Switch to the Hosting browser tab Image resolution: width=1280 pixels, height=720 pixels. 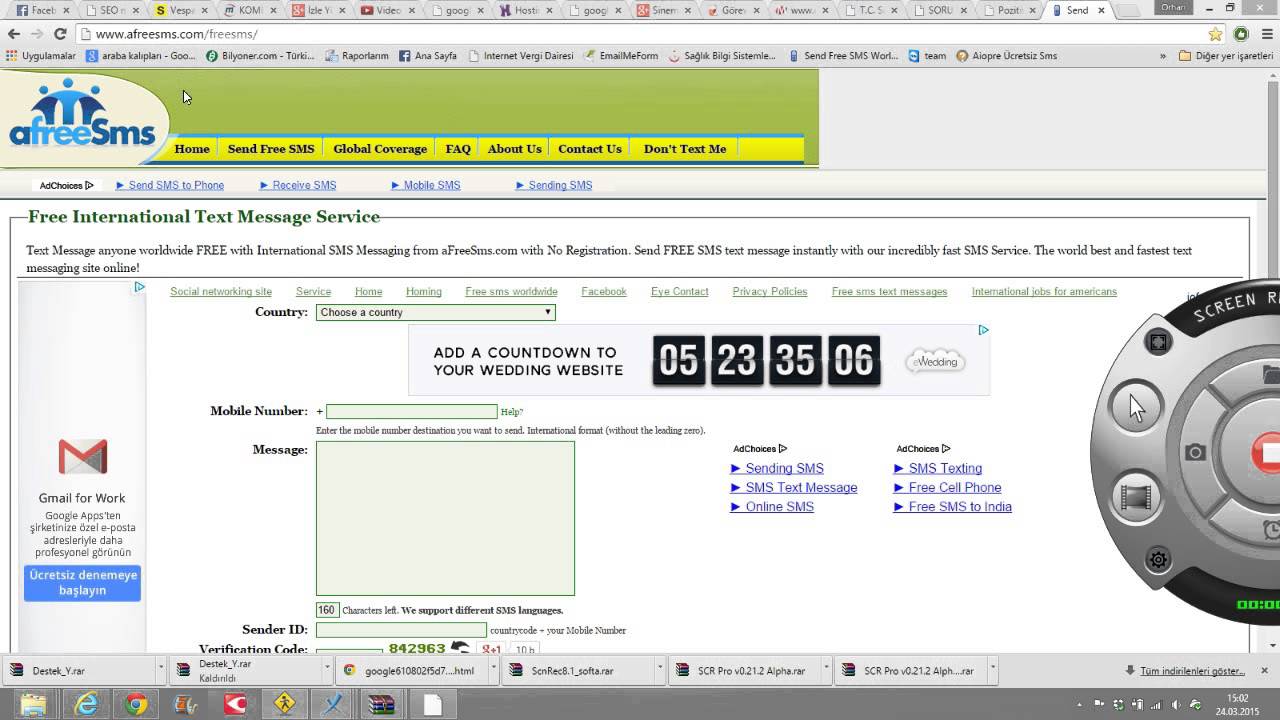coord(521,10)
